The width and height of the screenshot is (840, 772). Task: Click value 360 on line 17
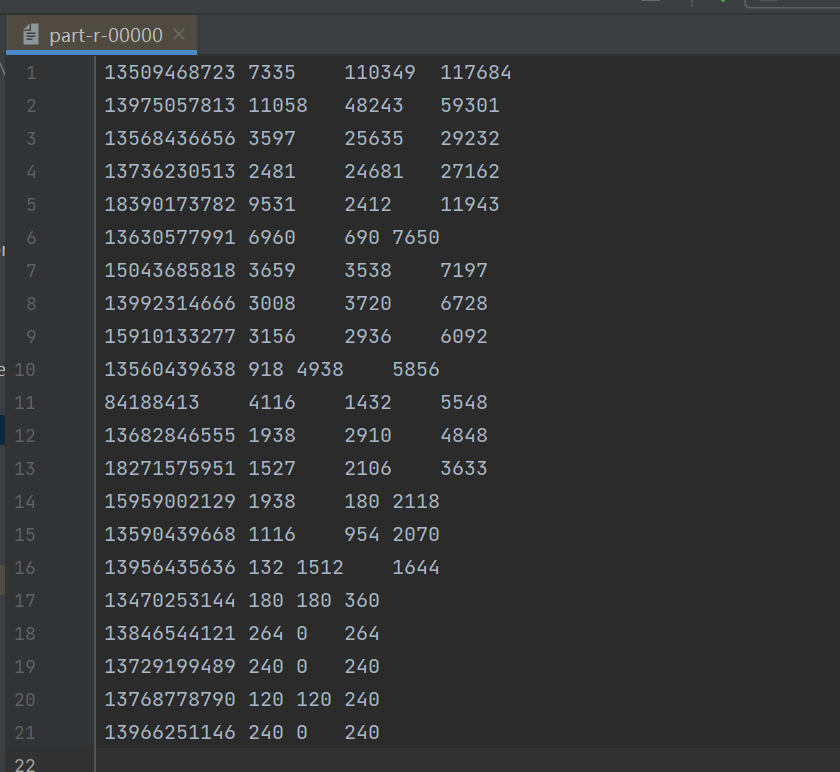pyautogui.click(x=362, y=601)
